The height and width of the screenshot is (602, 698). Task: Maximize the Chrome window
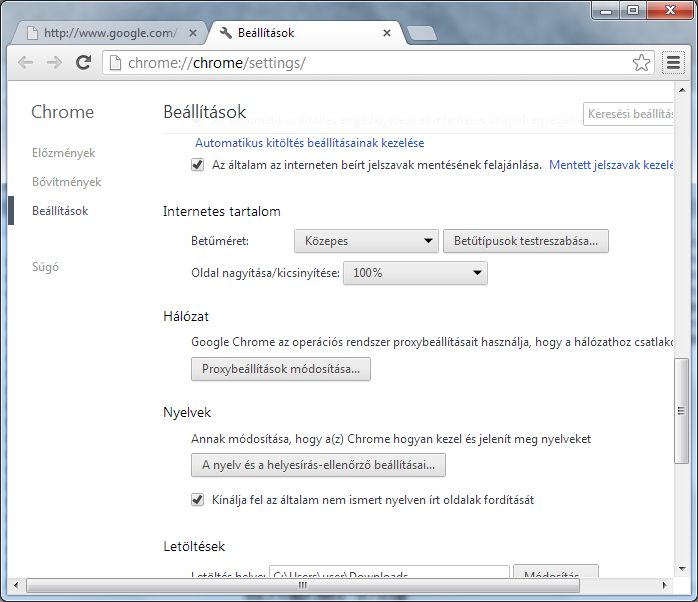point(633,10)
